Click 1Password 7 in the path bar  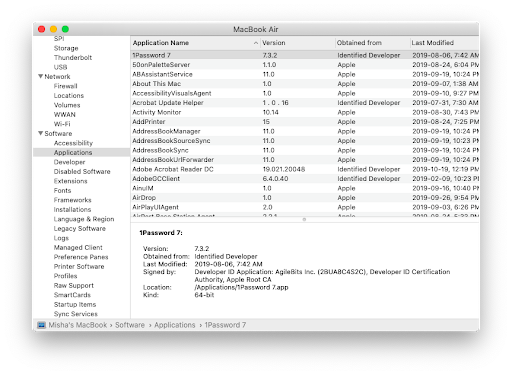point(225,325)
